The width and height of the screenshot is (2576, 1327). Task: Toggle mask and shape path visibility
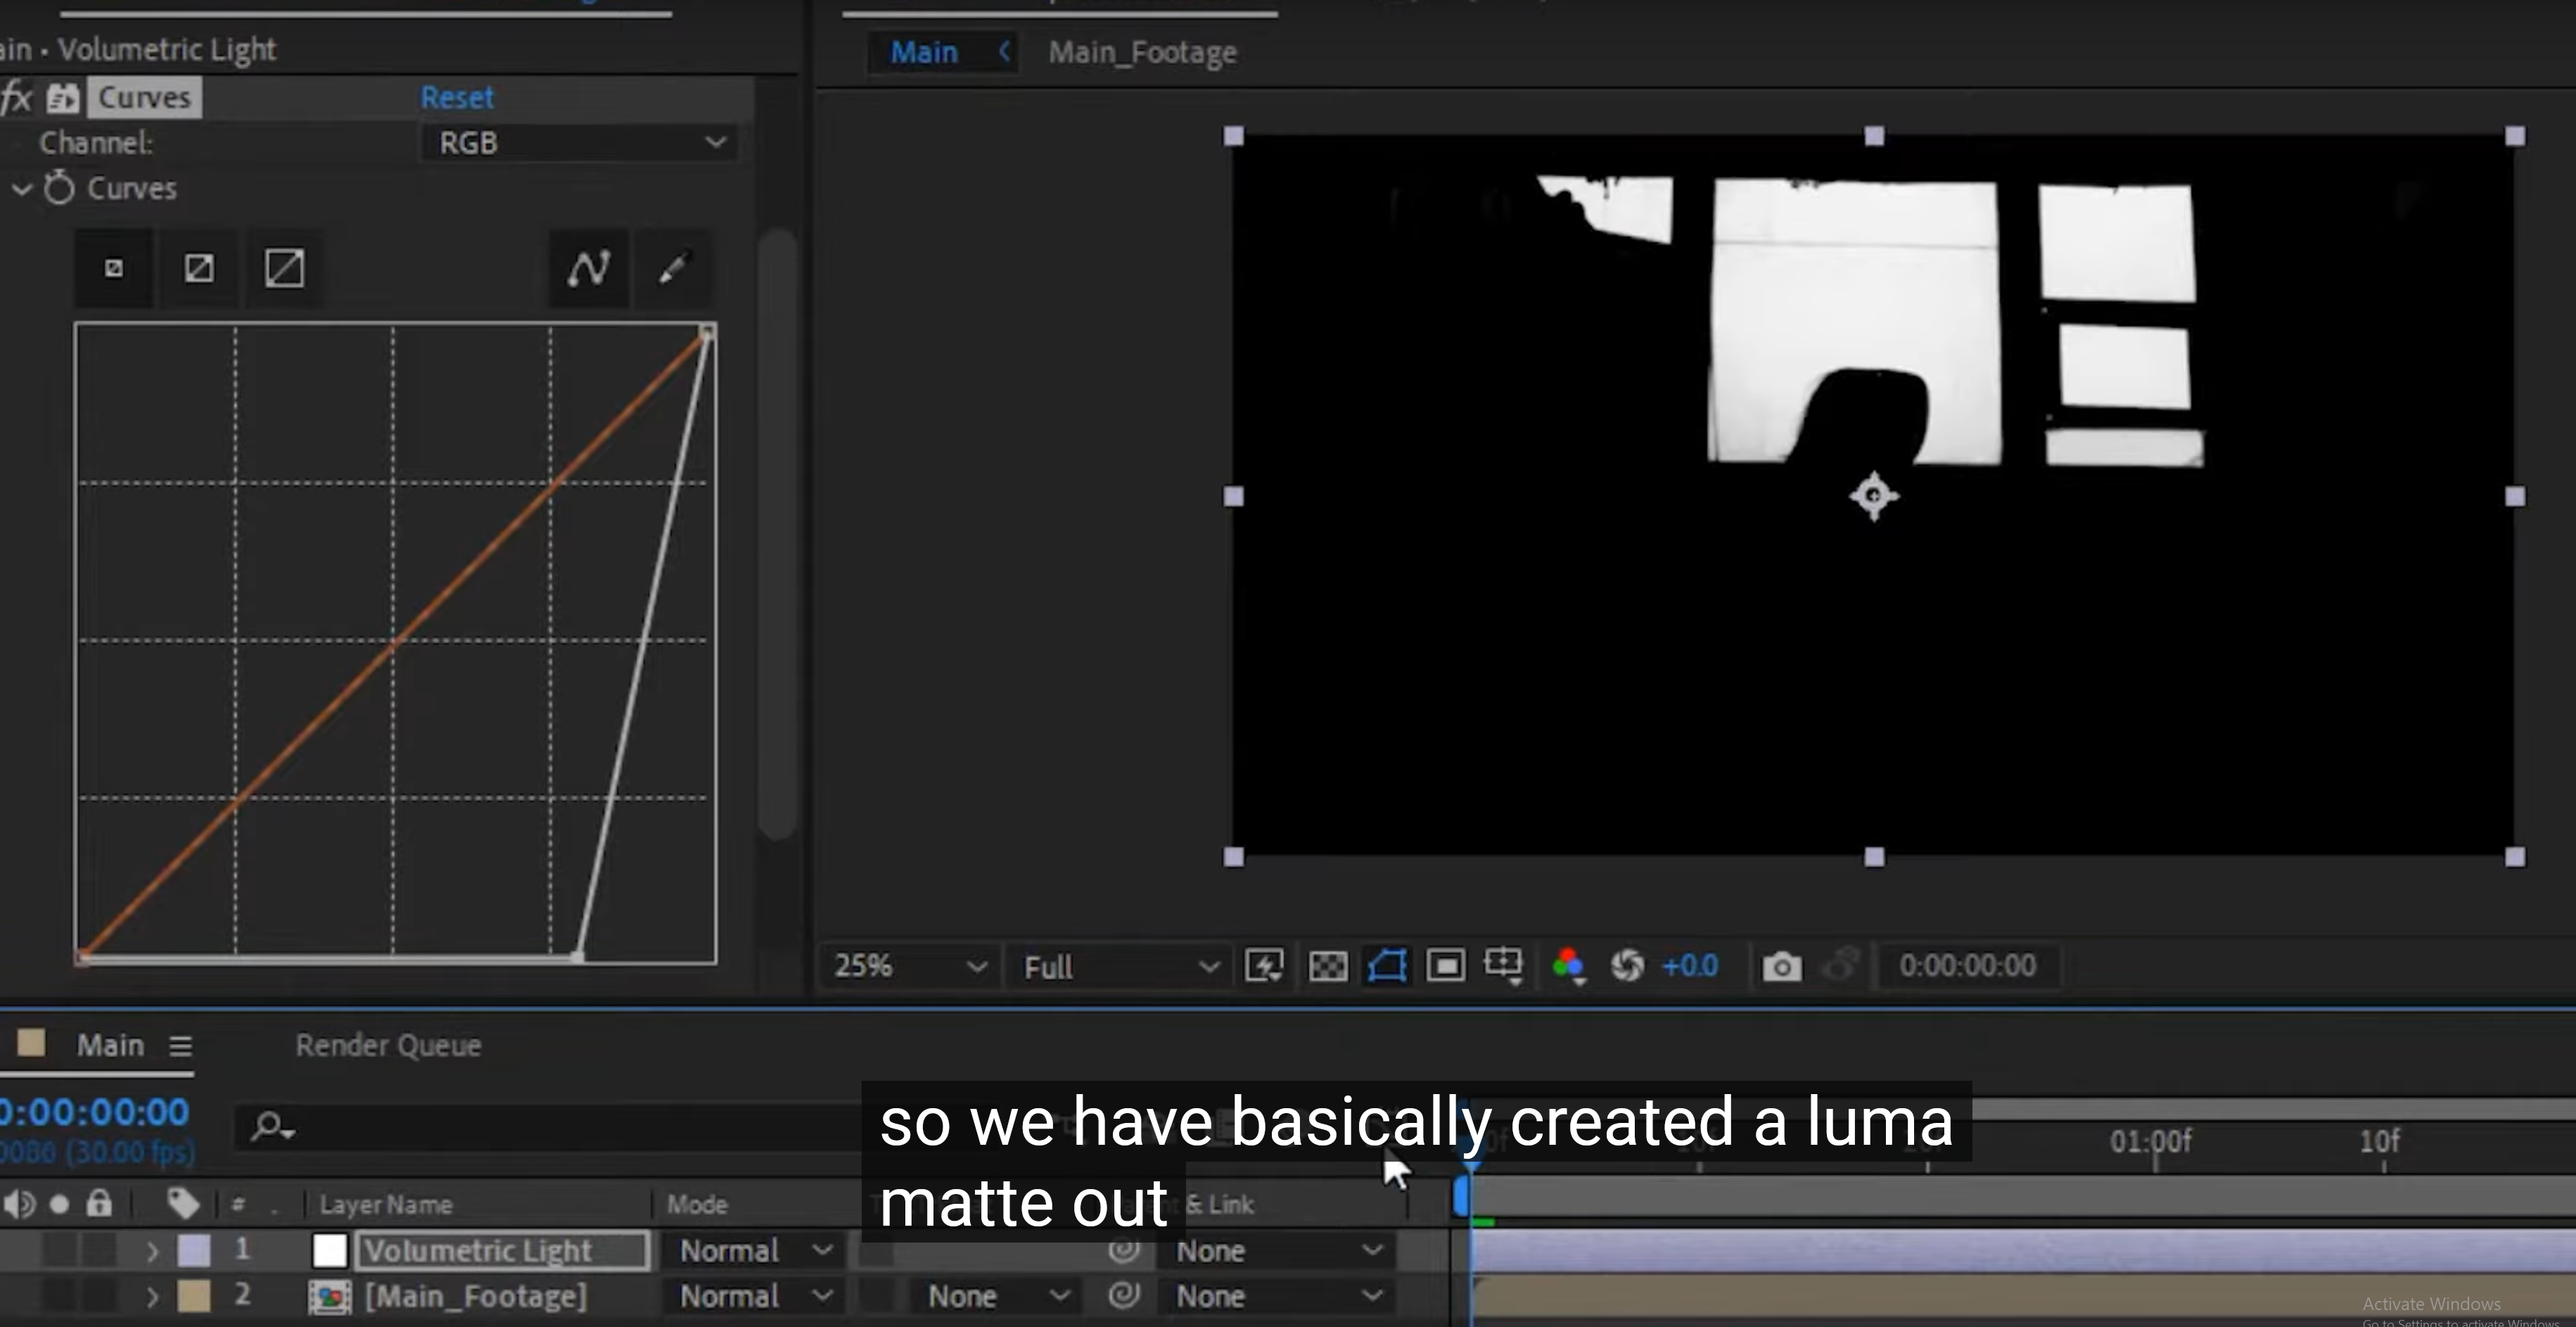click(1387, 965)
